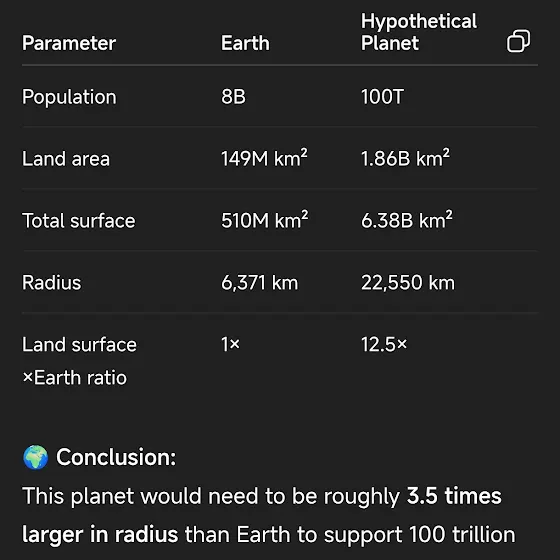Screen dimensions: 560x560
Task: Select the Parameter column header
Action: coord(69,44)
